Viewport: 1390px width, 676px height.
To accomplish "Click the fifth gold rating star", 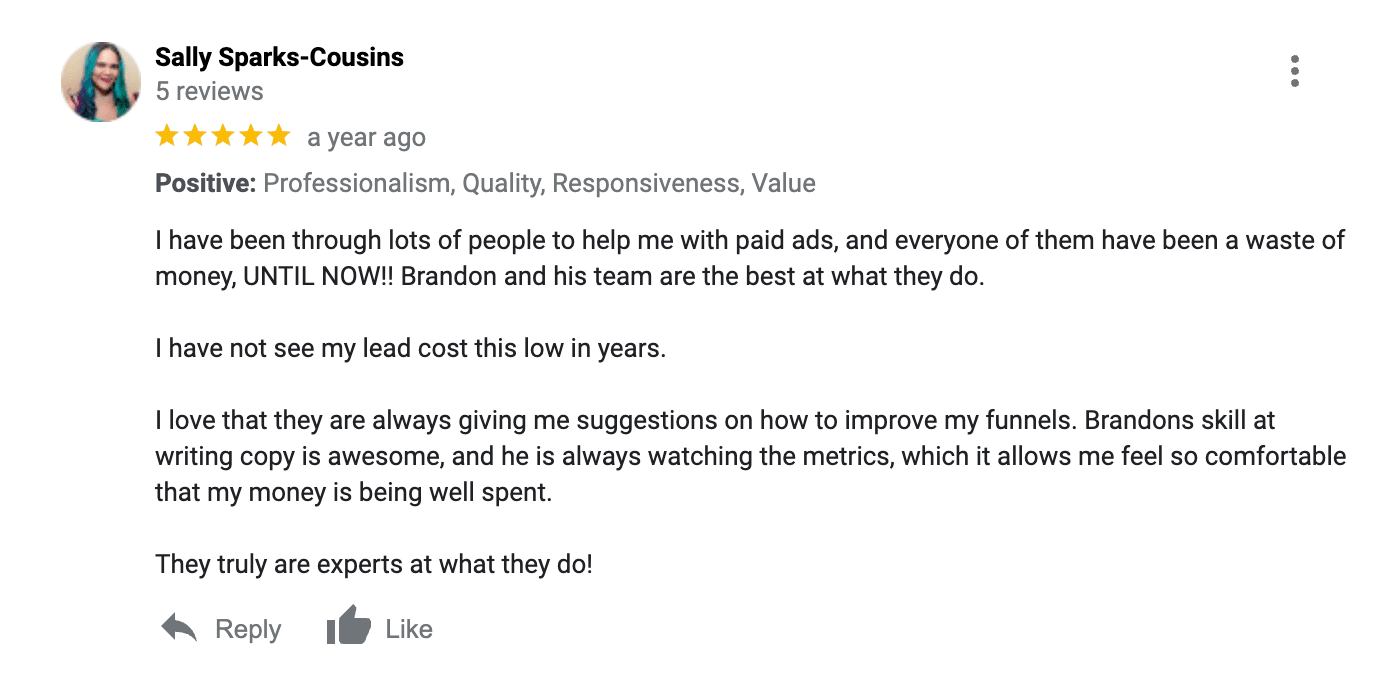I will tap(278, 136).
